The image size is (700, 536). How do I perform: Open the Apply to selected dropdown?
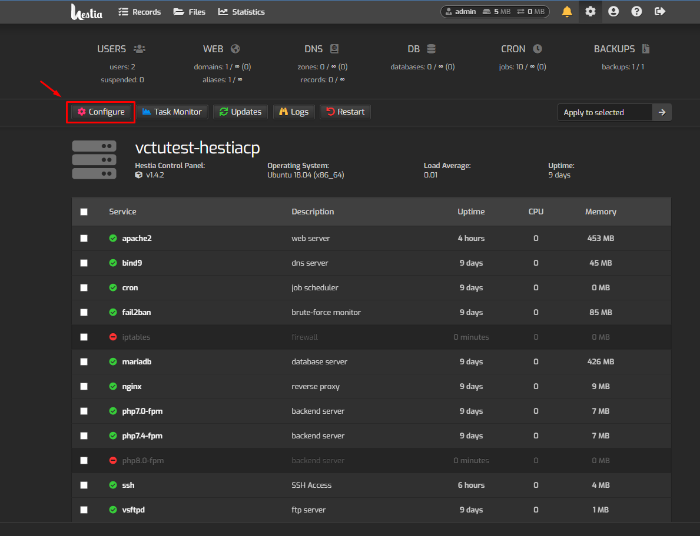tap(605, 112)
